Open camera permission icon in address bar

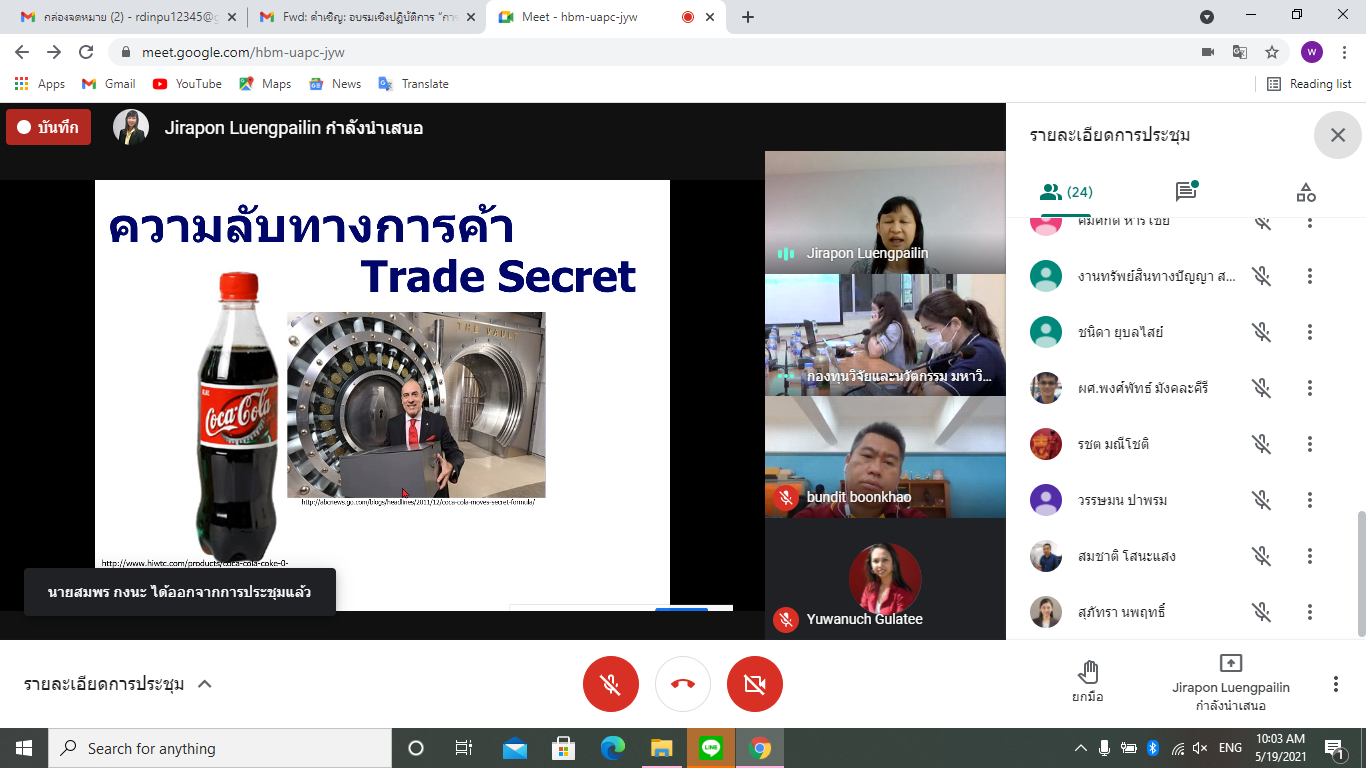coord(1207,52)
